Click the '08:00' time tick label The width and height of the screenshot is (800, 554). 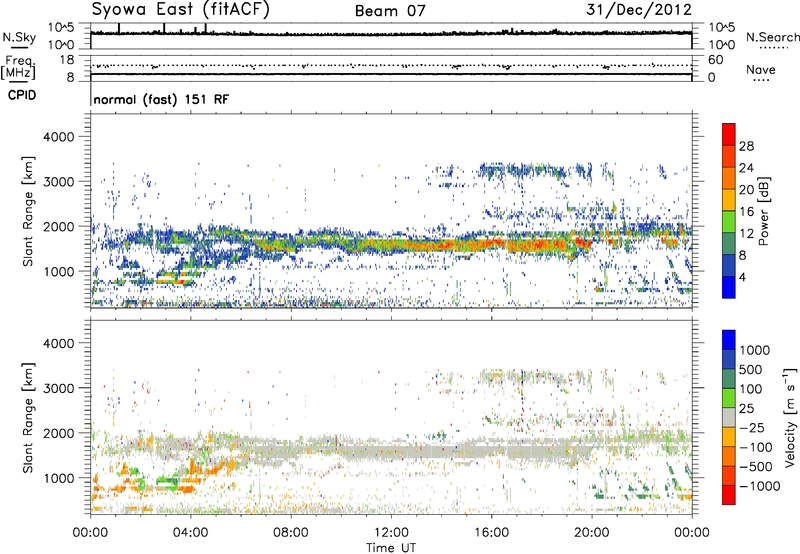tap(291, 533)
